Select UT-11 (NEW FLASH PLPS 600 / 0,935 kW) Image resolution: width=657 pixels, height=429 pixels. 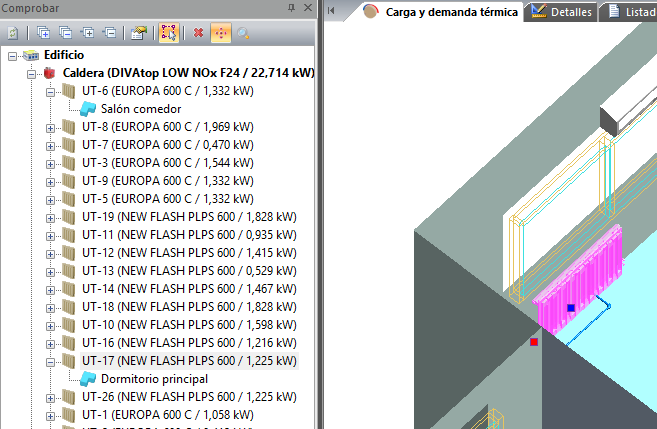pyautogui.click(x=189, y=235)
